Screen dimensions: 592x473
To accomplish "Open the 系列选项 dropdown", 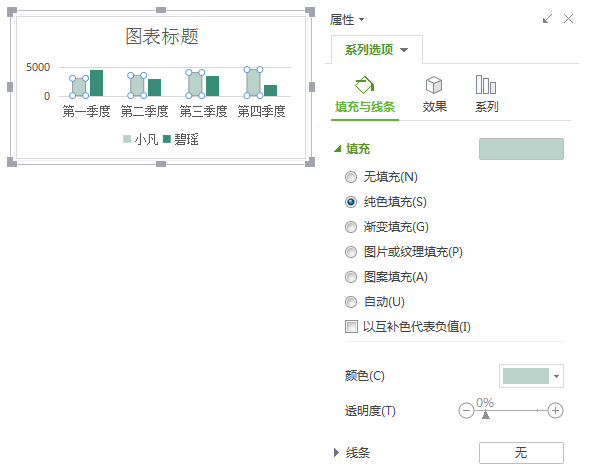I will click(404, 50).
